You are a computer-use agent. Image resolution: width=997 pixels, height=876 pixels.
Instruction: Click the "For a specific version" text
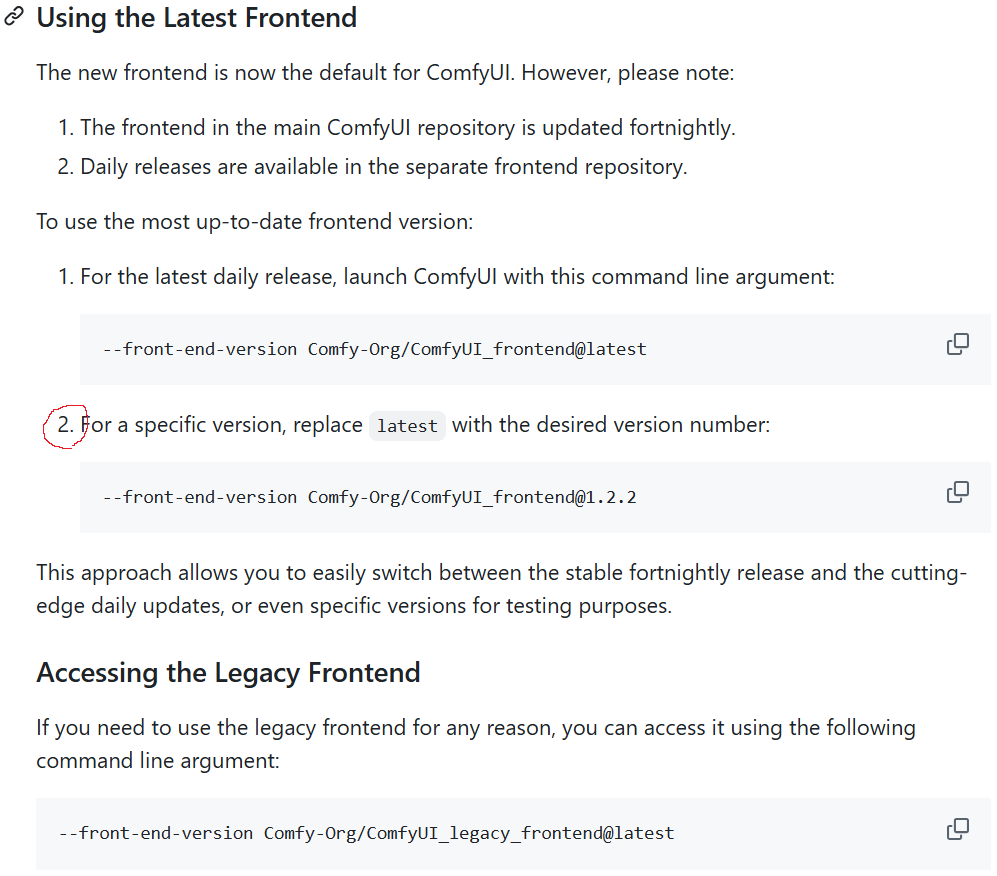click(221, 425)
